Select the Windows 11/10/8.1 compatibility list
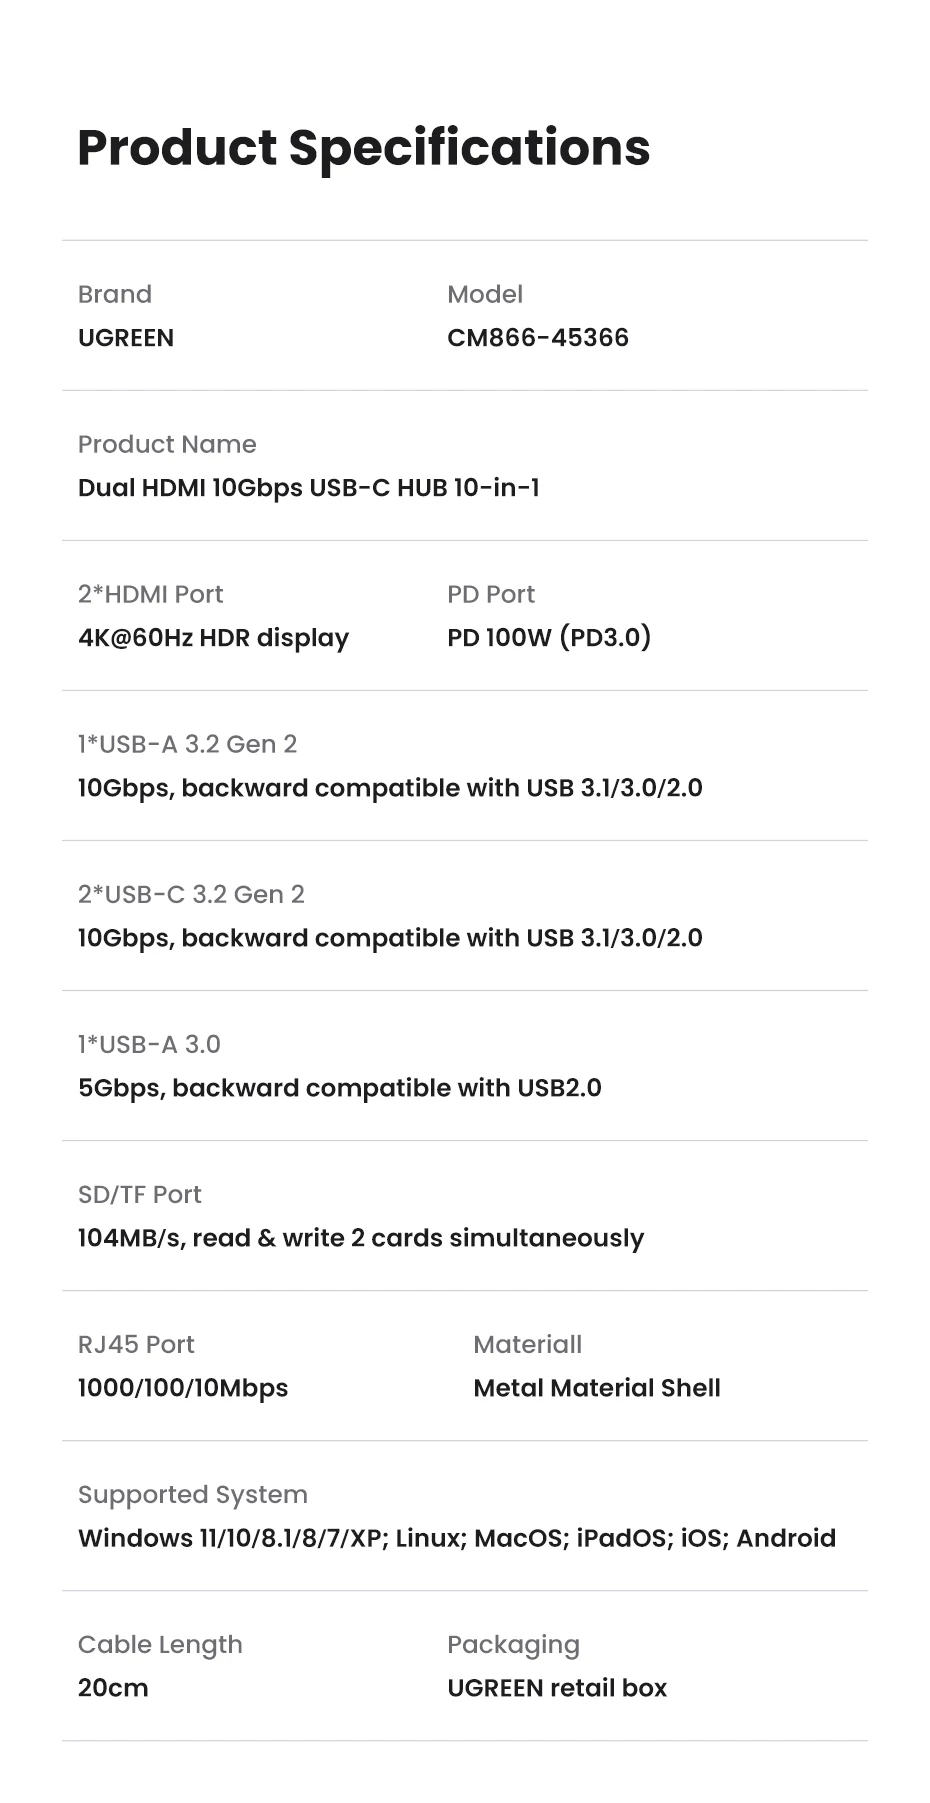This screenshot has width=930, height=1803. click(x=457, y=1538)
